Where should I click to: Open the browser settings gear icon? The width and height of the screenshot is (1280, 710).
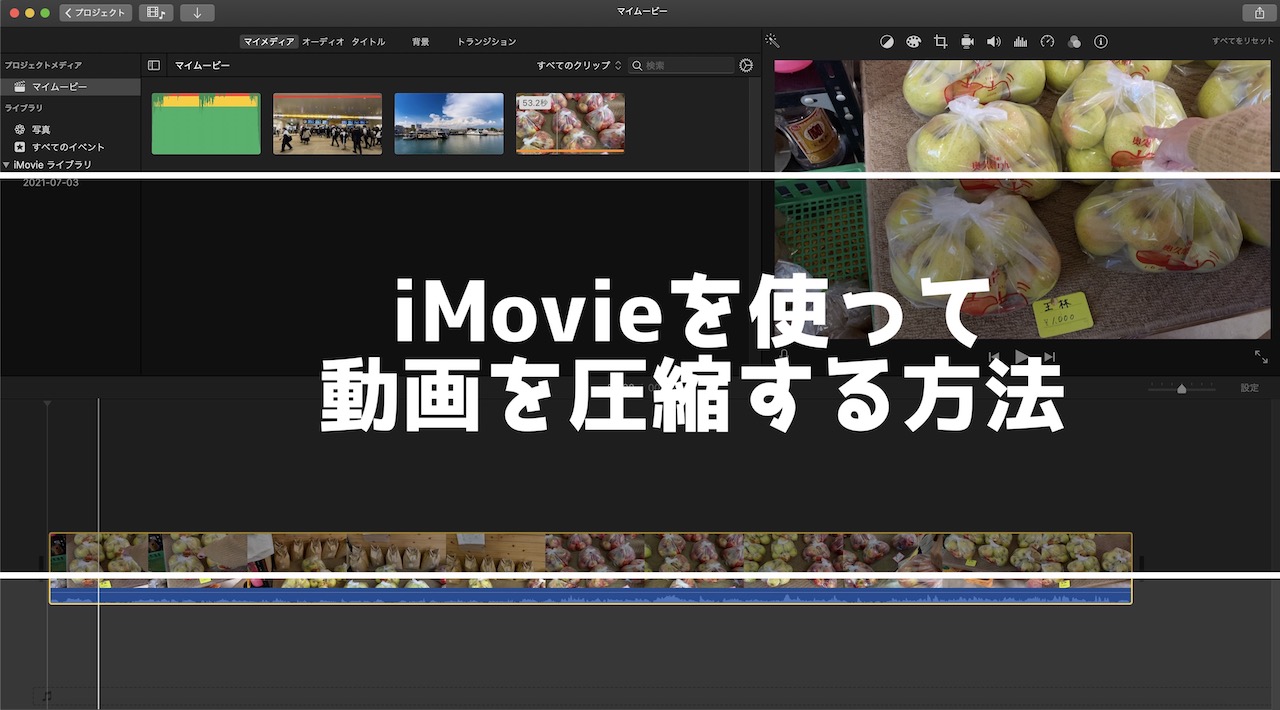point(746,65)
